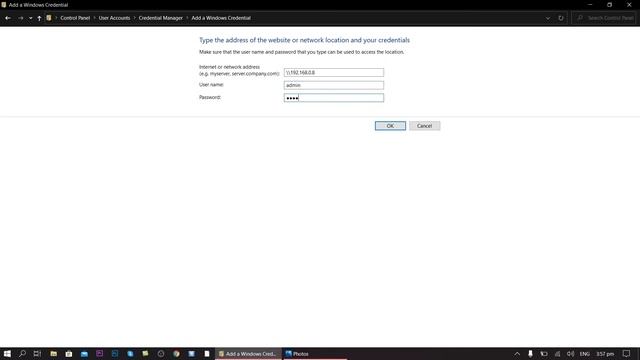This screenshot has width=640, height=360.
Task: Open Task View in the taskbar
Action: [x=37, y=353]
